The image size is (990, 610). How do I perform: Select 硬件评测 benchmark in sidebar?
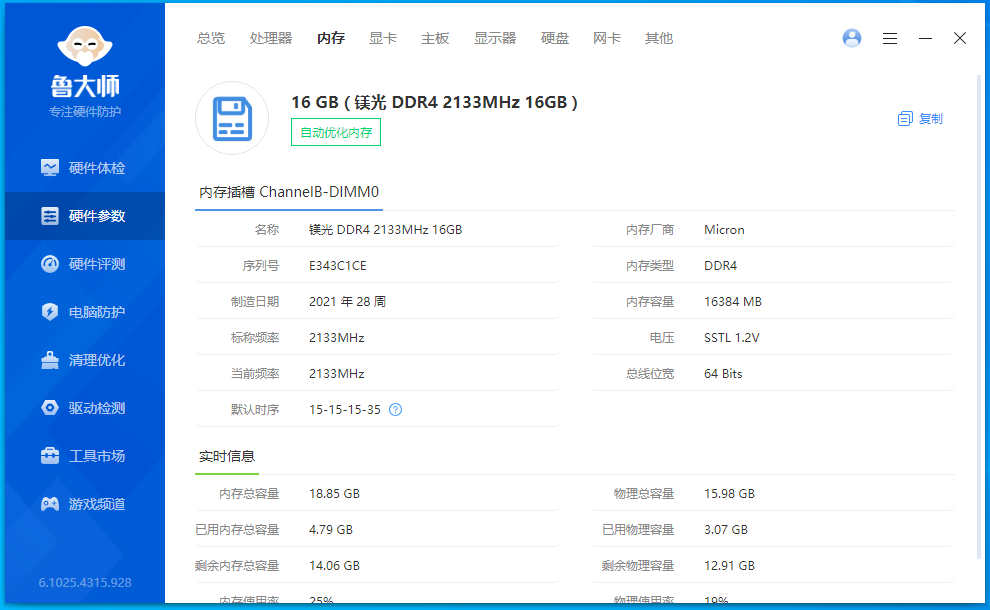(84, 264)
